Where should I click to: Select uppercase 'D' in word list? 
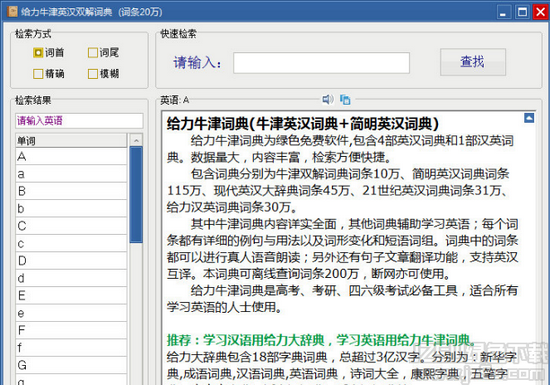(x=71, y=261)
